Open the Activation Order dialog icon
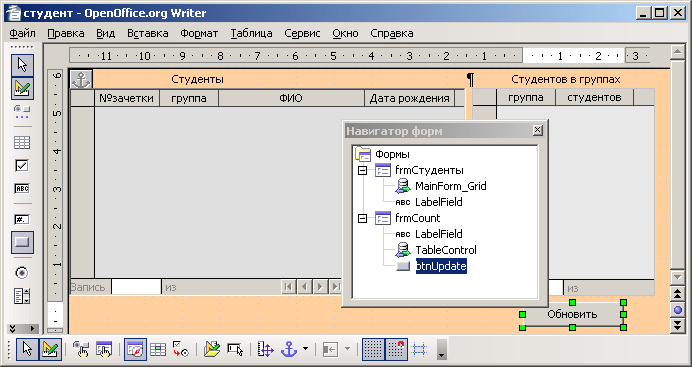The width and height of the screenshot is (692, 367). [x=181, y=350]
